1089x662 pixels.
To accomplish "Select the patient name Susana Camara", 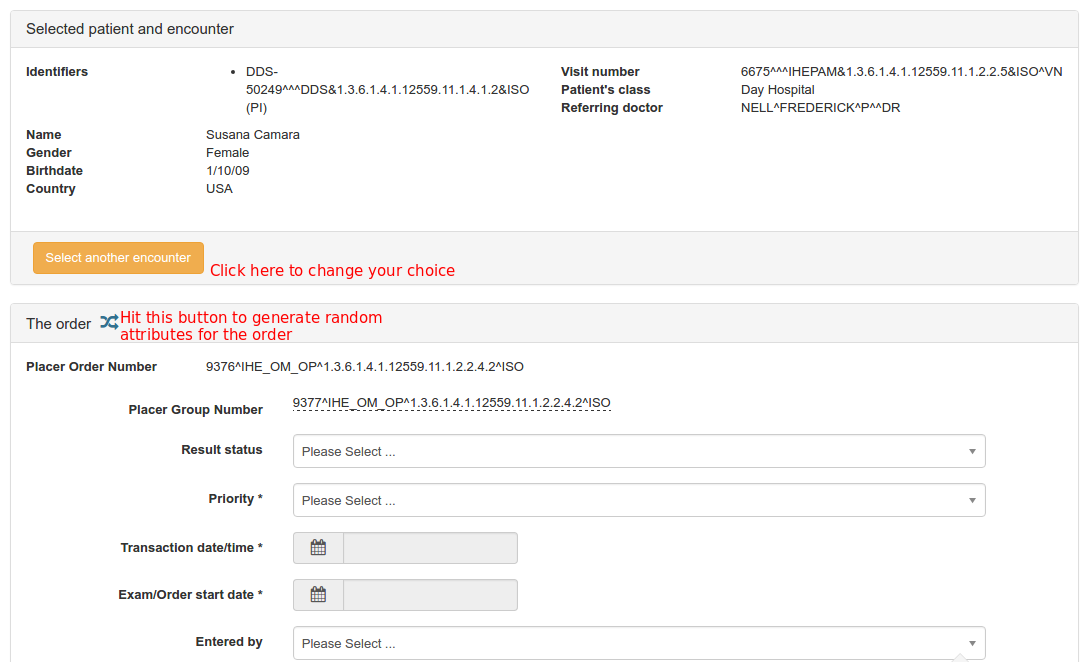I will (x=253, y=135).
